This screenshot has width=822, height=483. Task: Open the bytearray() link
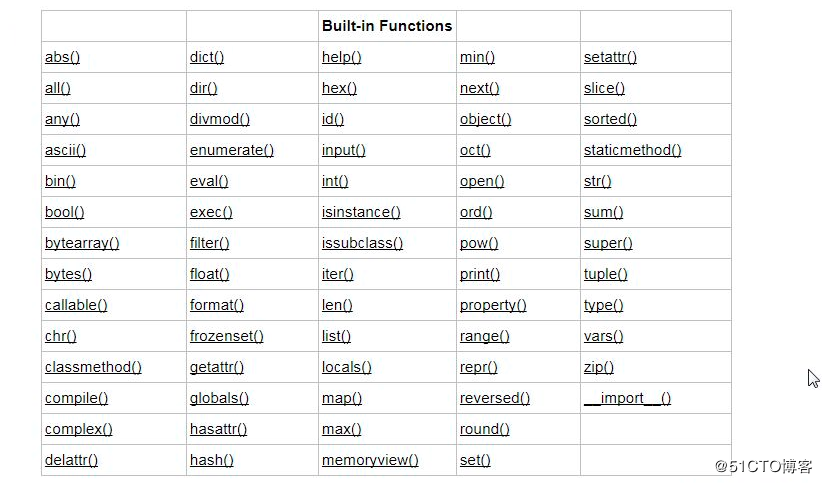point(82,243)
